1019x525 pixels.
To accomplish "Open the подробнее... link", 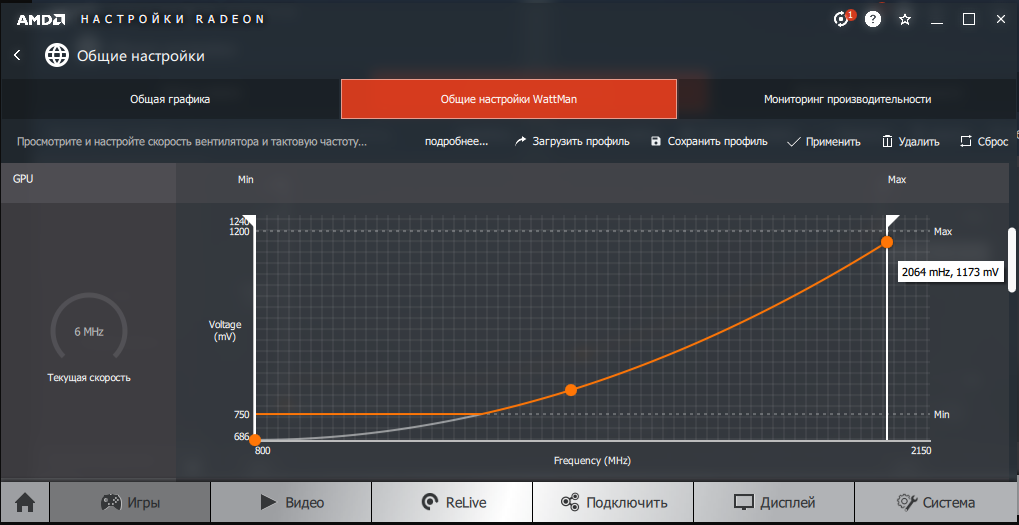I will tap(456, 142).
